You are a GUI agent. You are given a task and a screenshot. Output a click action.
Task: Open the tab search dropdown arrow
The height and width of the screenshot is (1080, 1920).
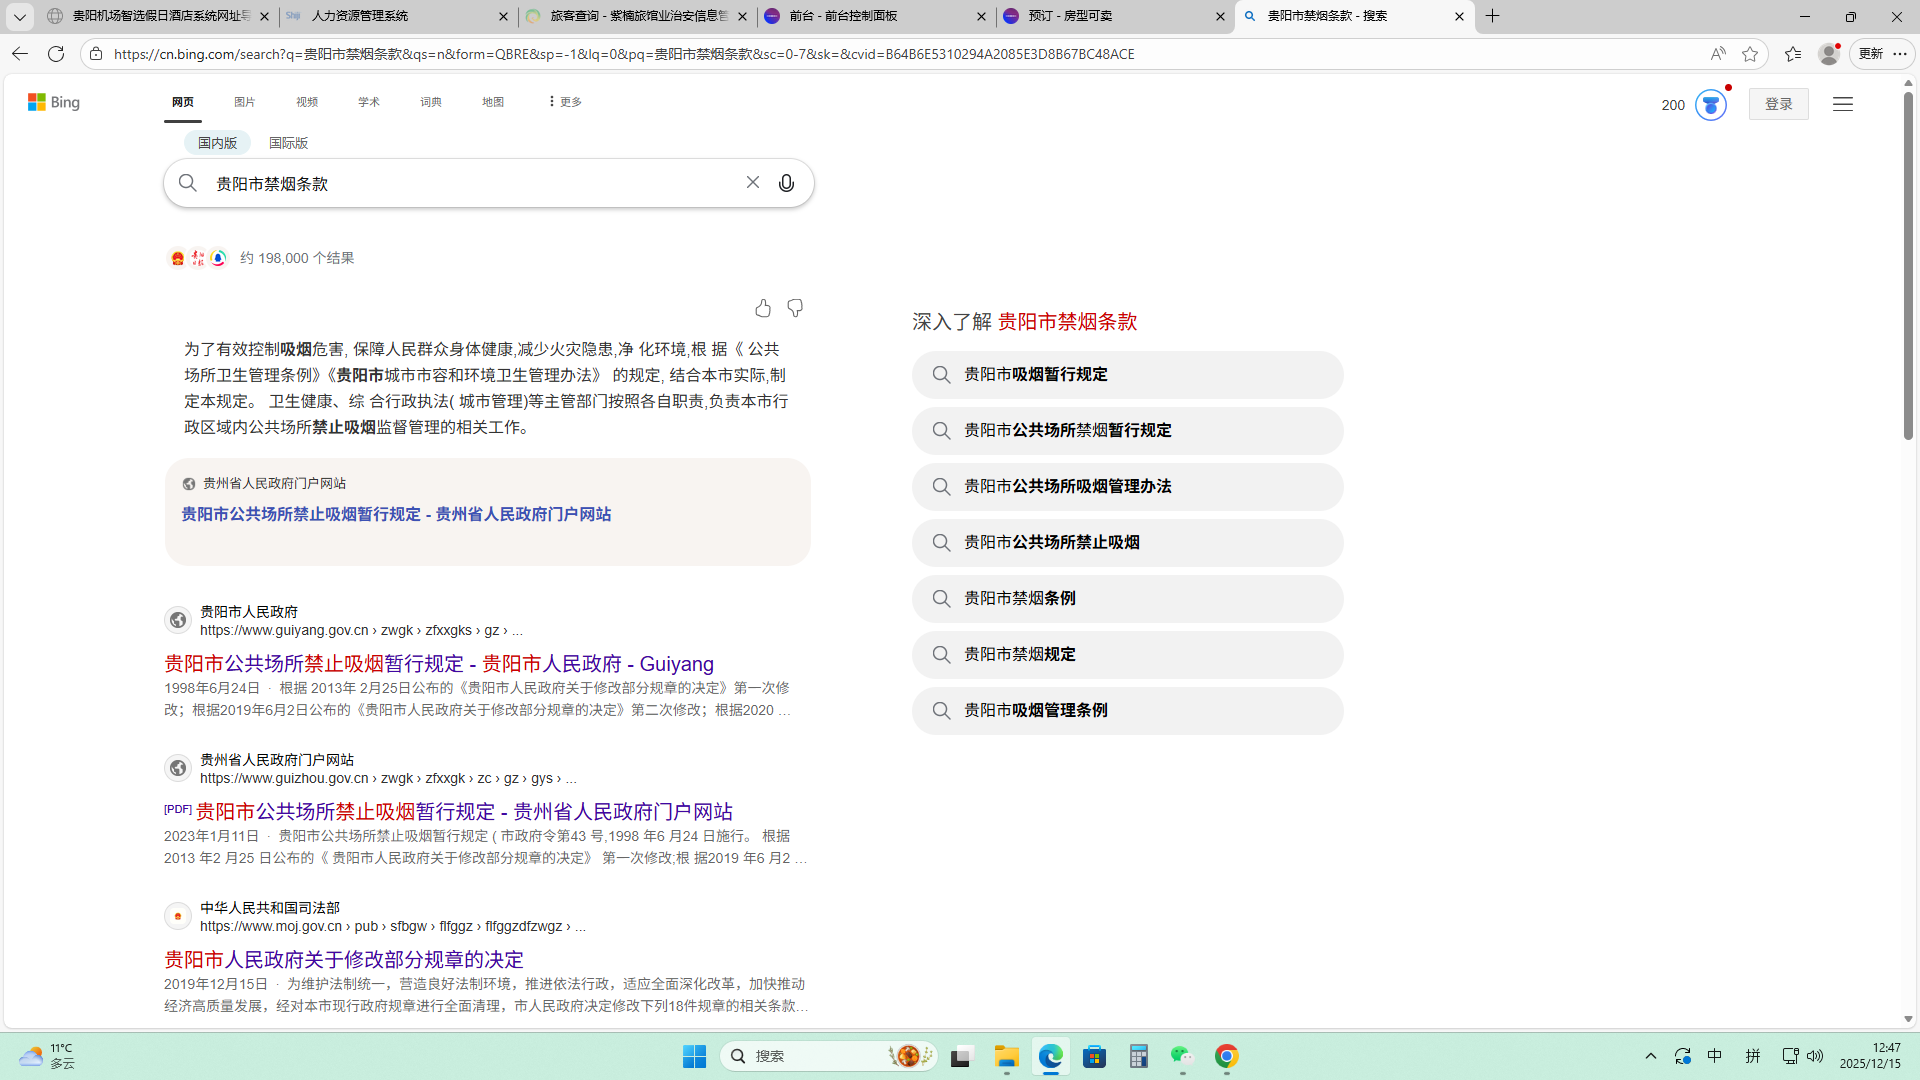(x=19, y=16)
